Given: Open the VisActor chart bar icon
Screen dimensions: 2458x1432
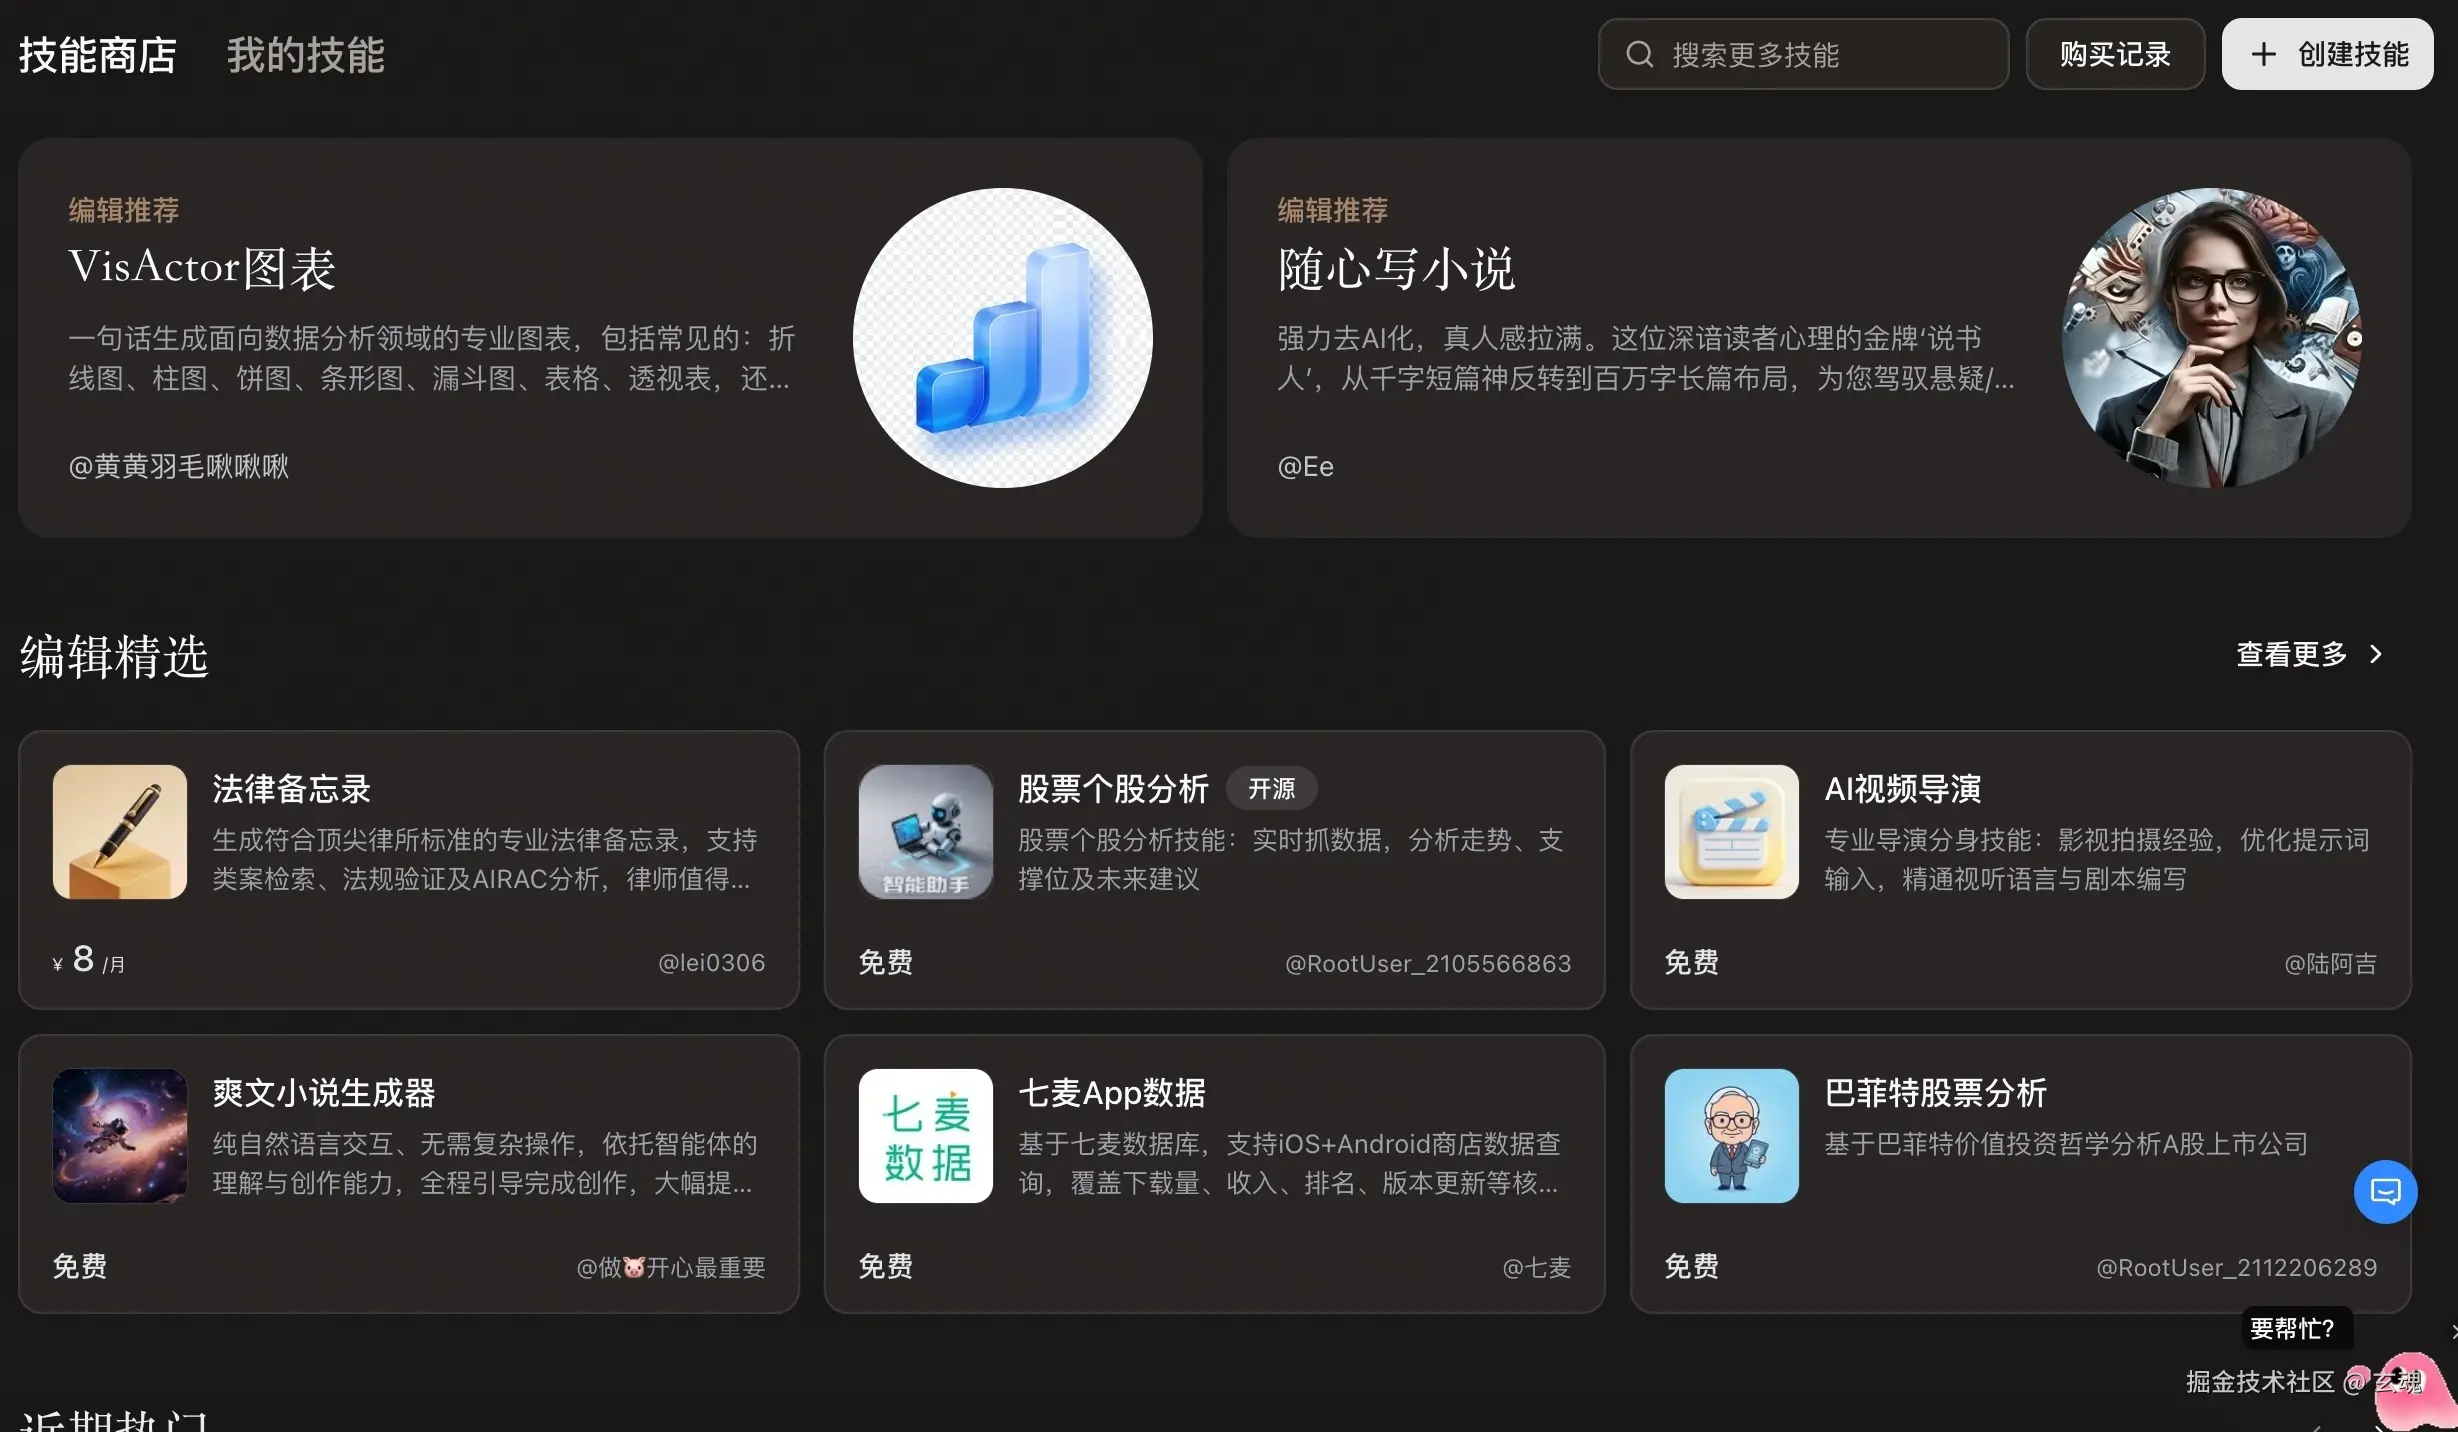Looking at the screenshot, I should click(1002, 338).
